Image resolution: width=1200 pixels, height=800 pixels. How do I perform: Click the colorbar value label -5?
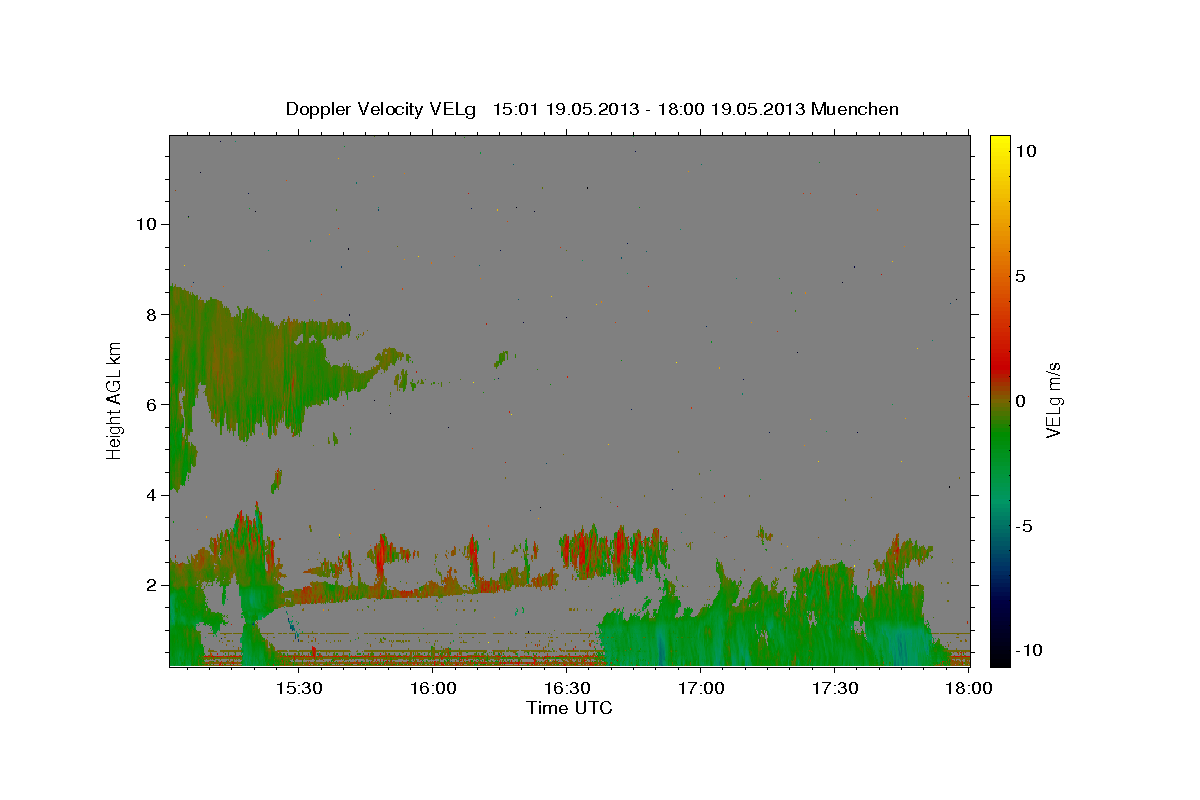1023,526
